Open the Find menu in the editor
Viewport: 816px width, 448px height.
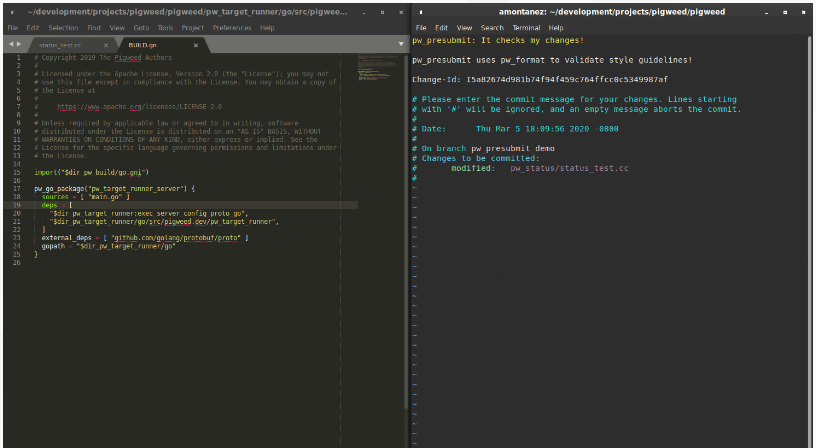pyautogui.click(x=94, y=28)
